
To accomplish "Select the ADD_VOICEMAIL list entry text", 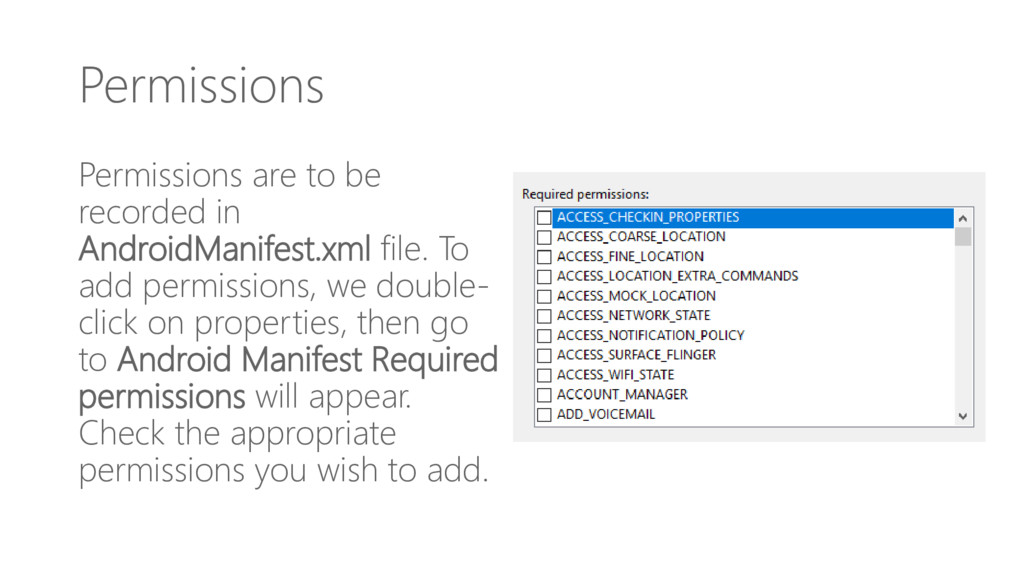I will click(x=605, y=414).
